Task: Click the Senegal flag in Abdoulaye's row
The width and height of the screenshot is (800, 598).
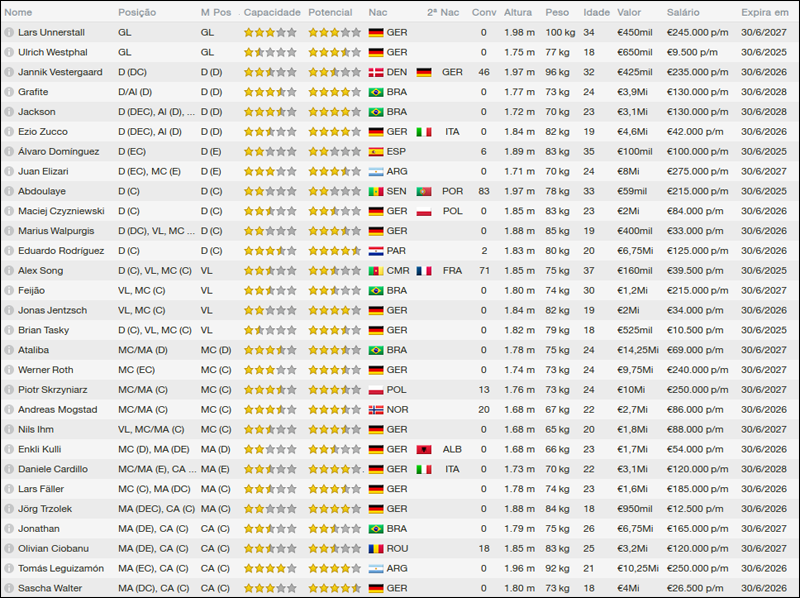Action: [376, 191]
